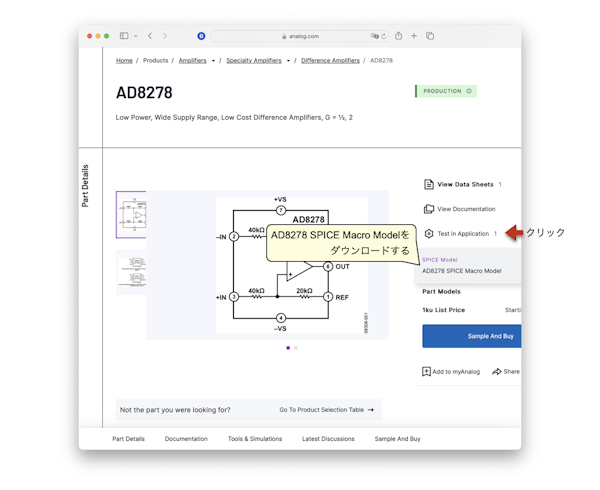Image resolution: width=600 pixels, height=490 pixels.
Task: Switch to the Documentation tab
Action: [186, 439]
